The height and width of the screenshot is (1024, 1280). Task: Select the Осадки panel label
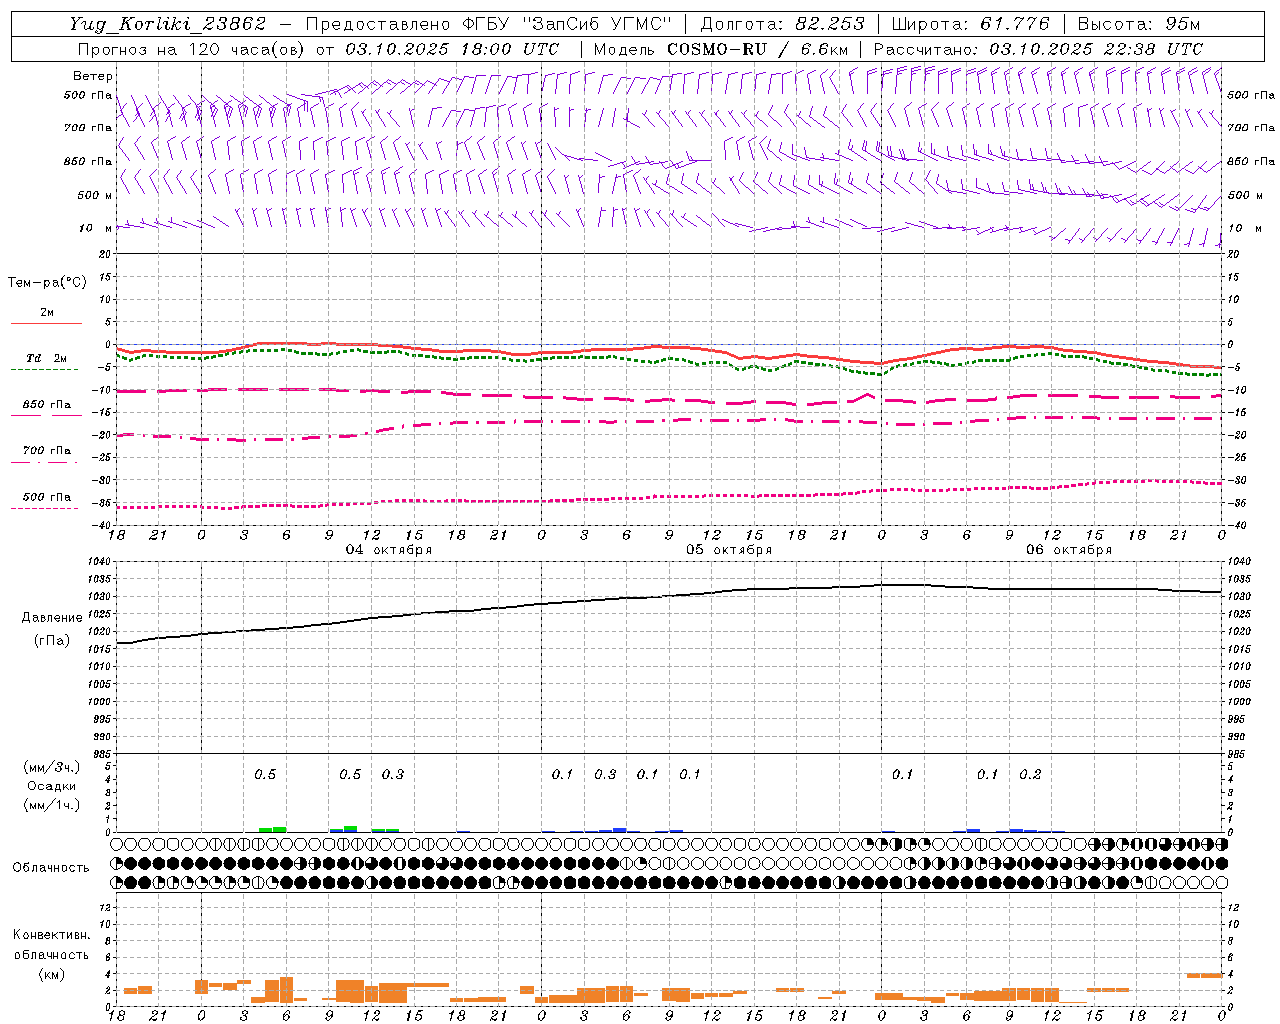[x=52, y=786]
